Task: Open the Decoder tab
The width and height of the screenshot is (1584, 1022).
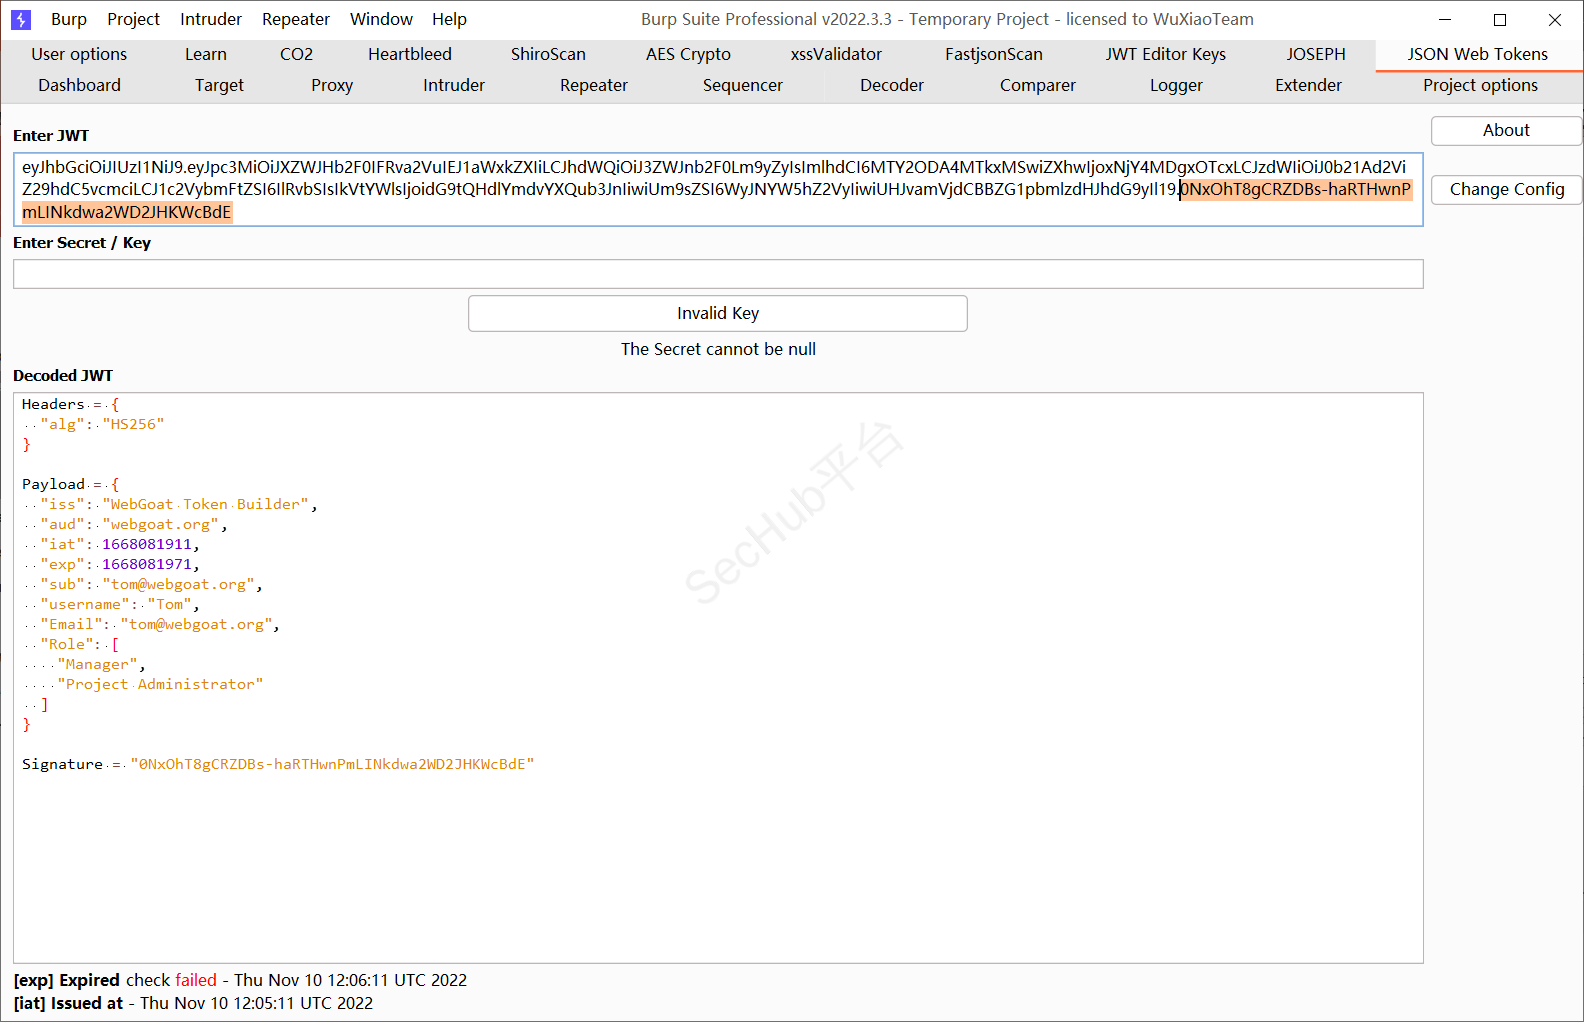Action: [x=891, y=85]
